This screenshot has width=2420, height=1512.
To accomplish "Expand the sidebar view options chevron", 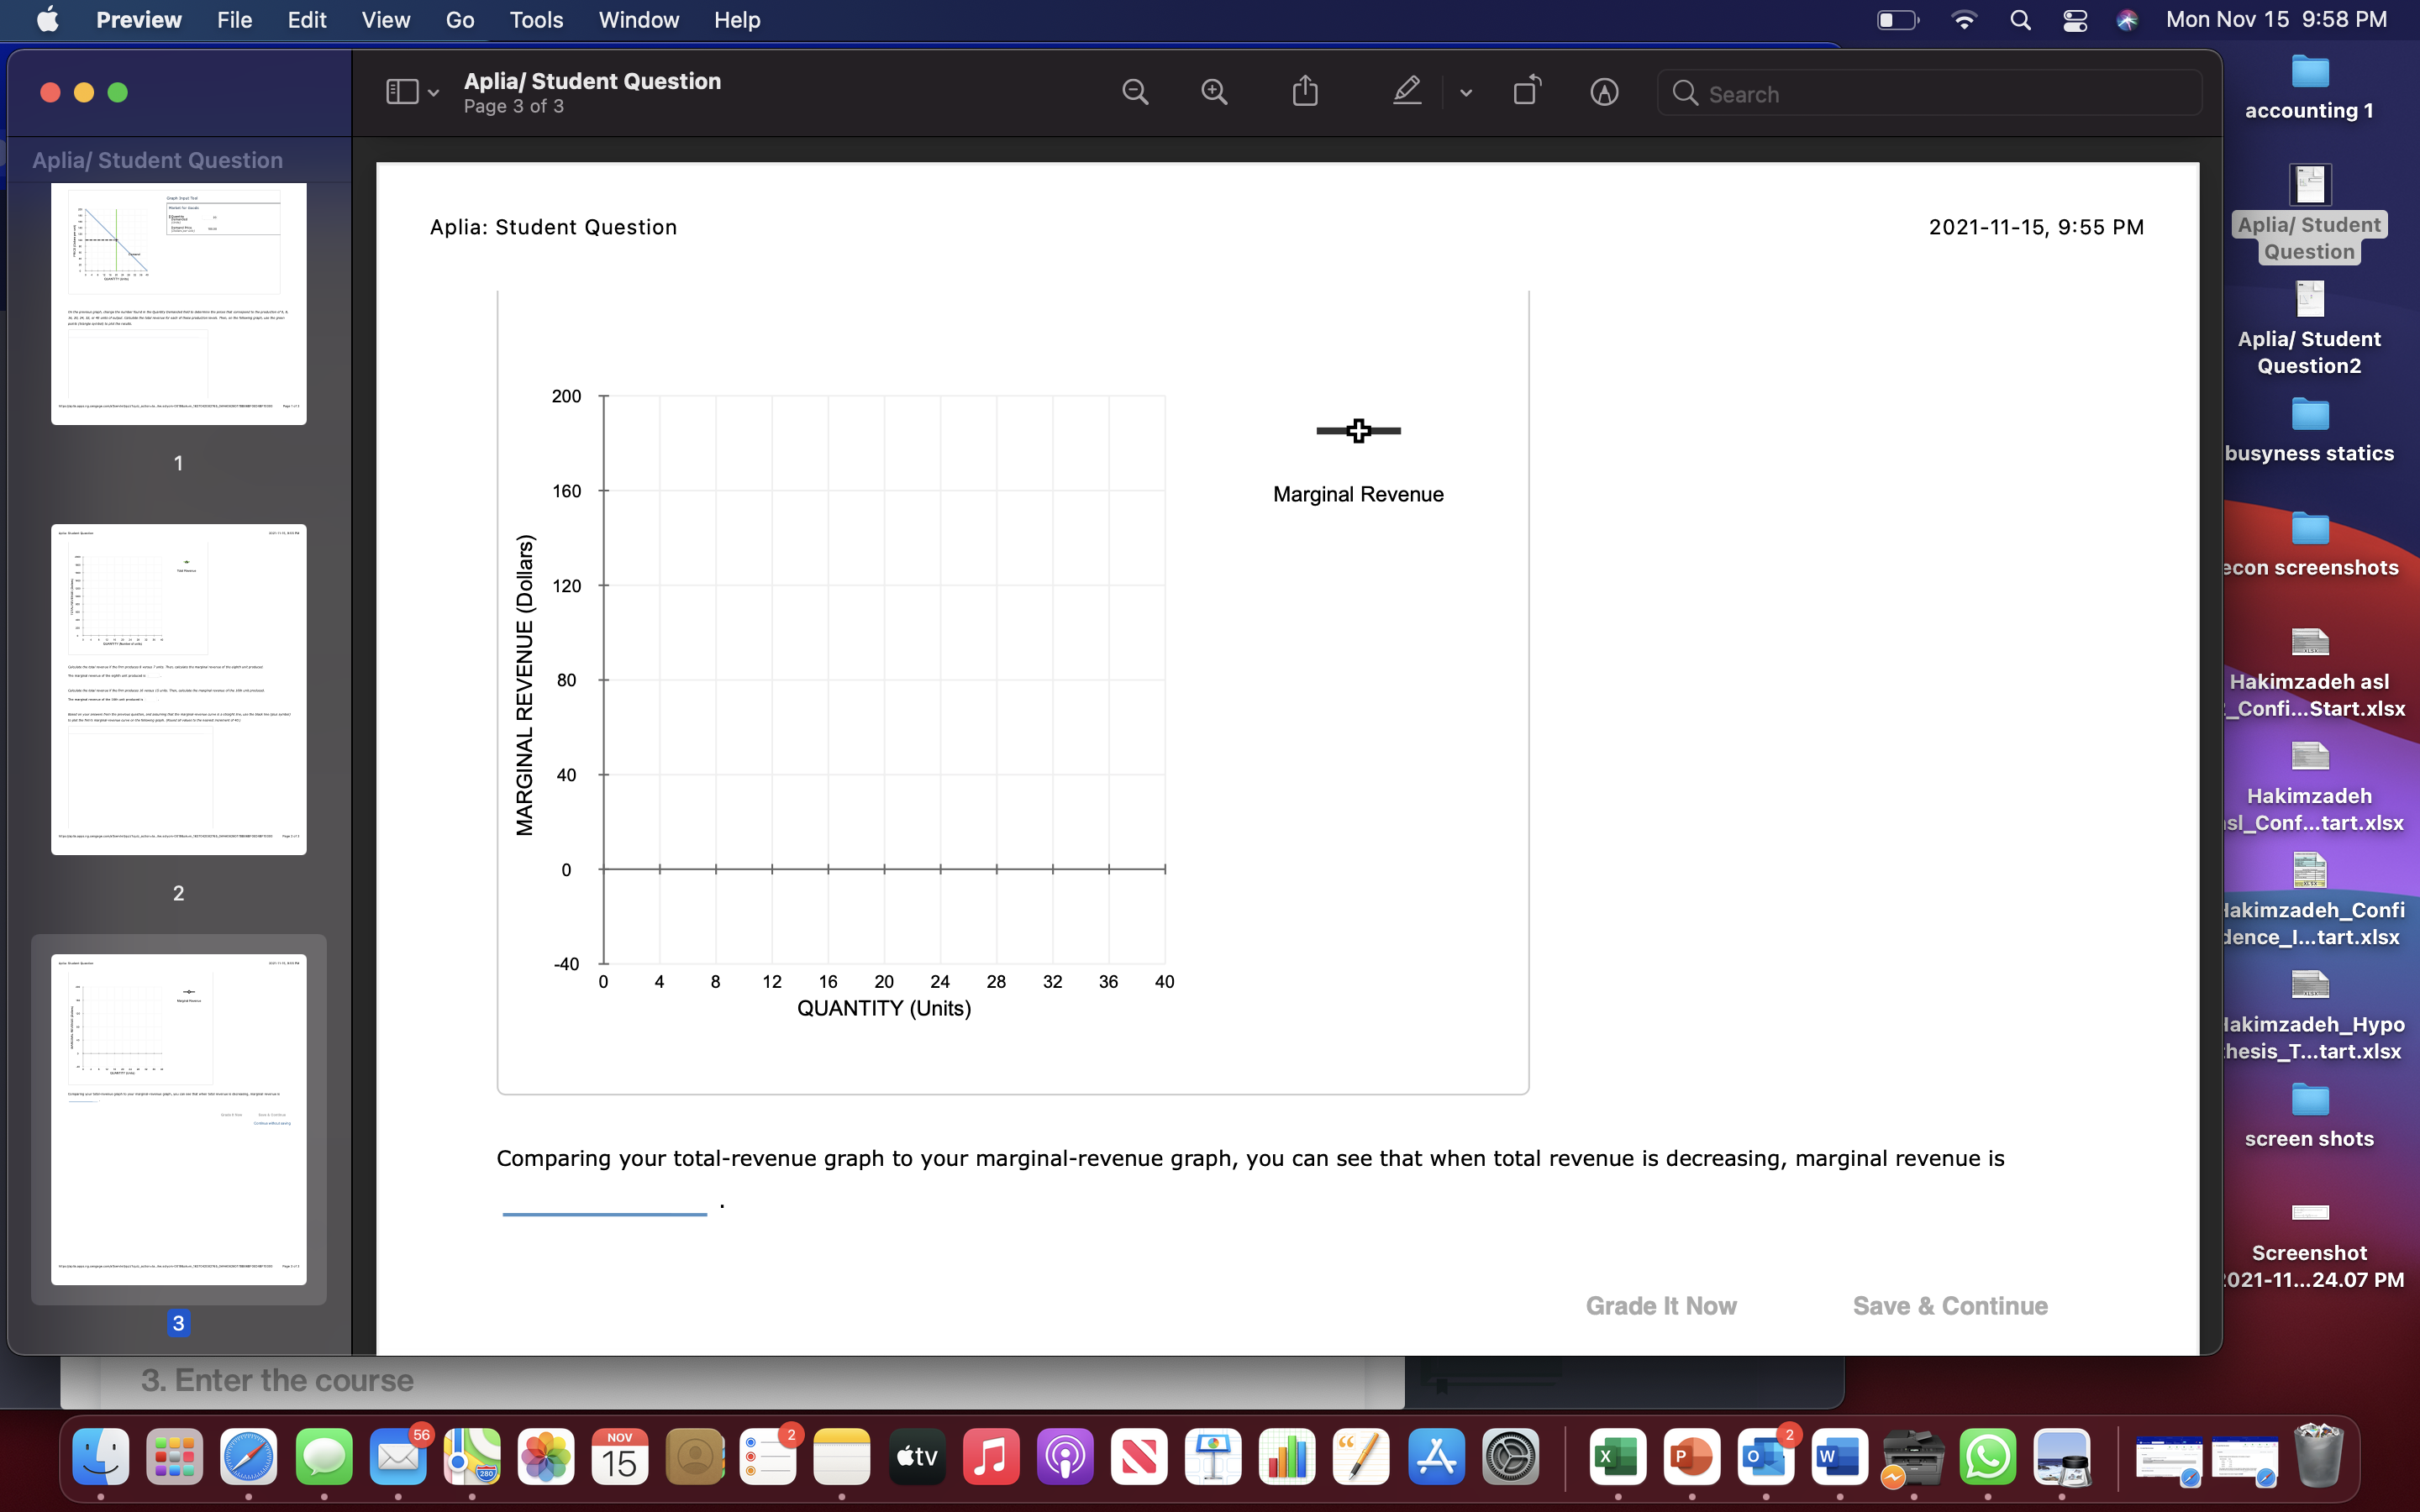I will (x=433, y=92).
